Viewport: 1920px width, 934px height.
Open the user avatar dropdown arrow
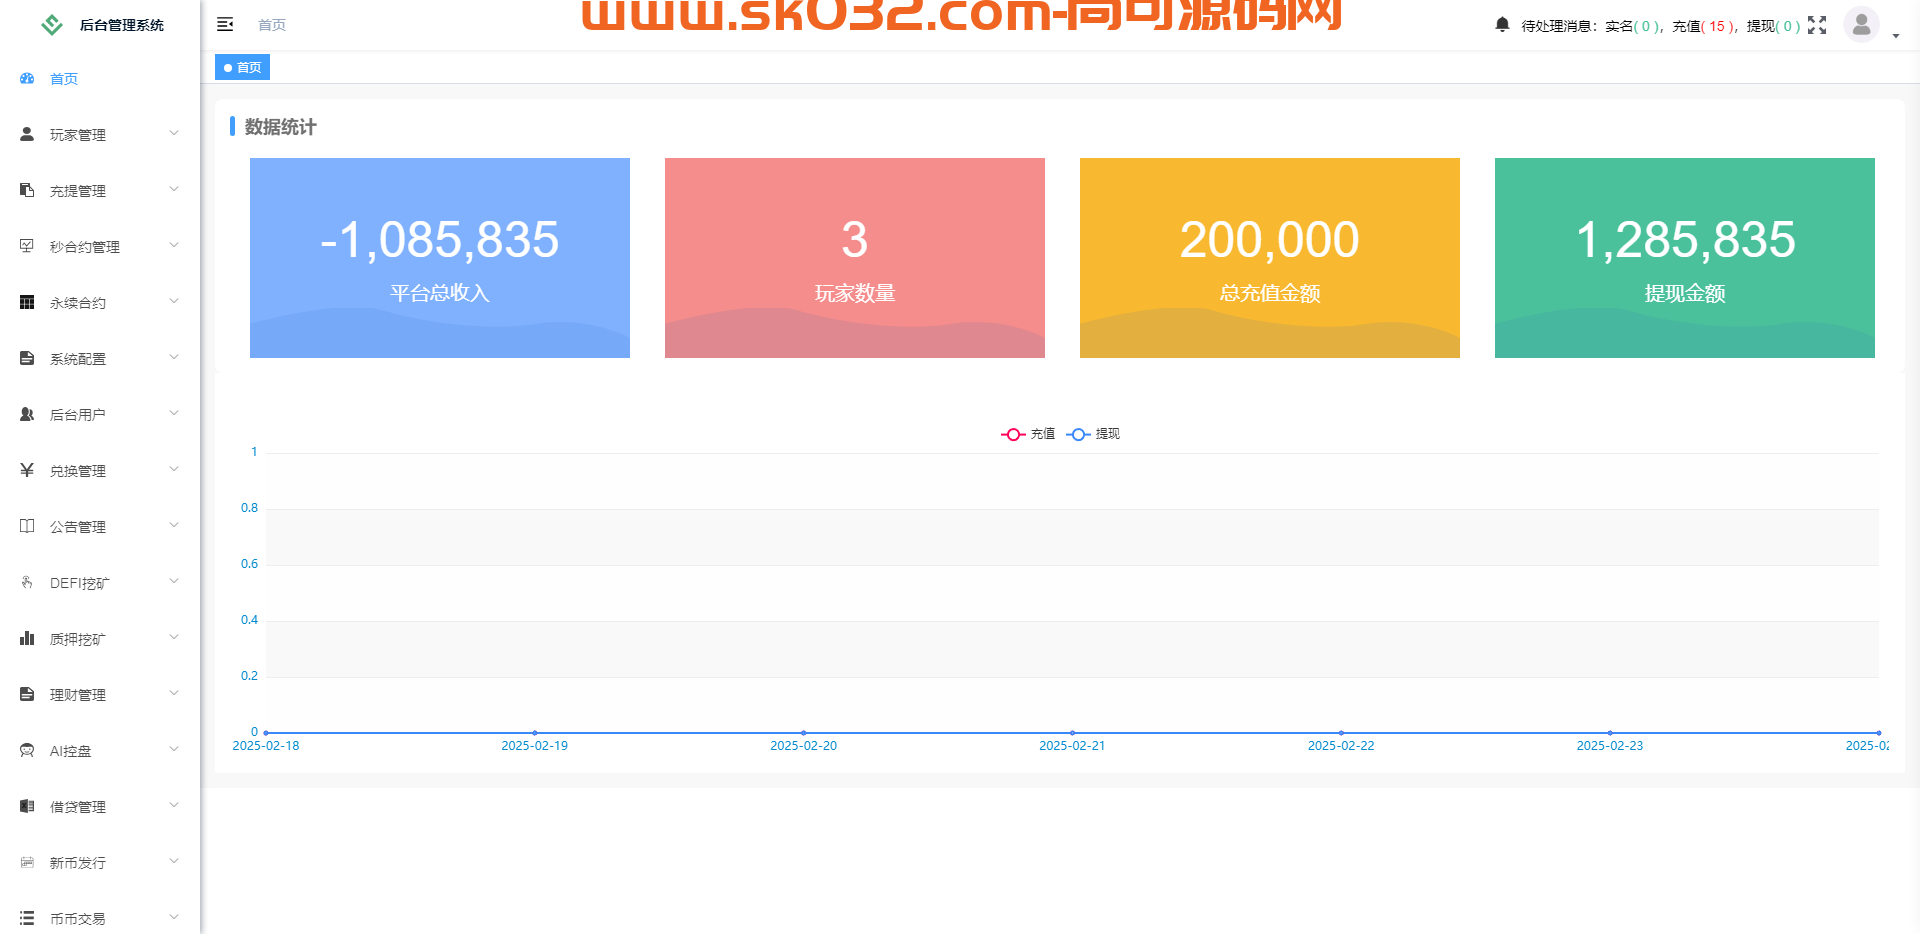click(x=1893, y=35)
